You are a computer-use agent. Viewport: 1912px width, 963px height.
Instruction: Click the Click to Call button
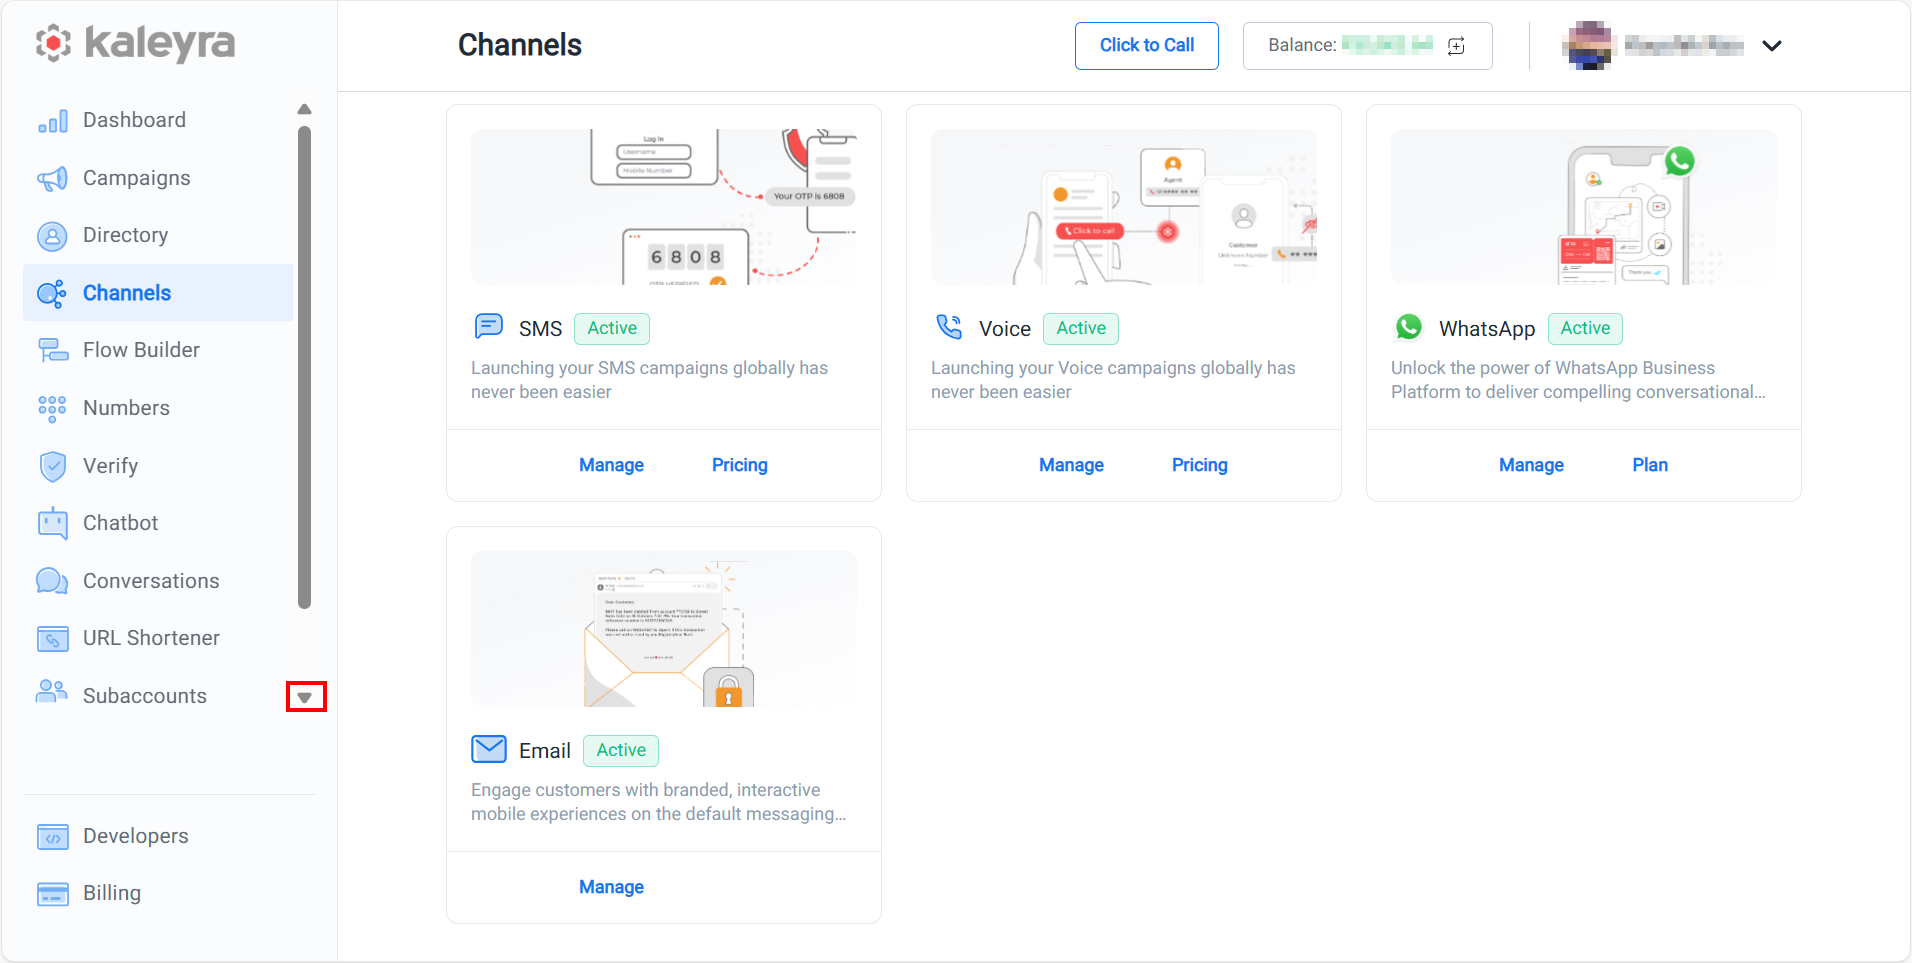pos(1147,46)
